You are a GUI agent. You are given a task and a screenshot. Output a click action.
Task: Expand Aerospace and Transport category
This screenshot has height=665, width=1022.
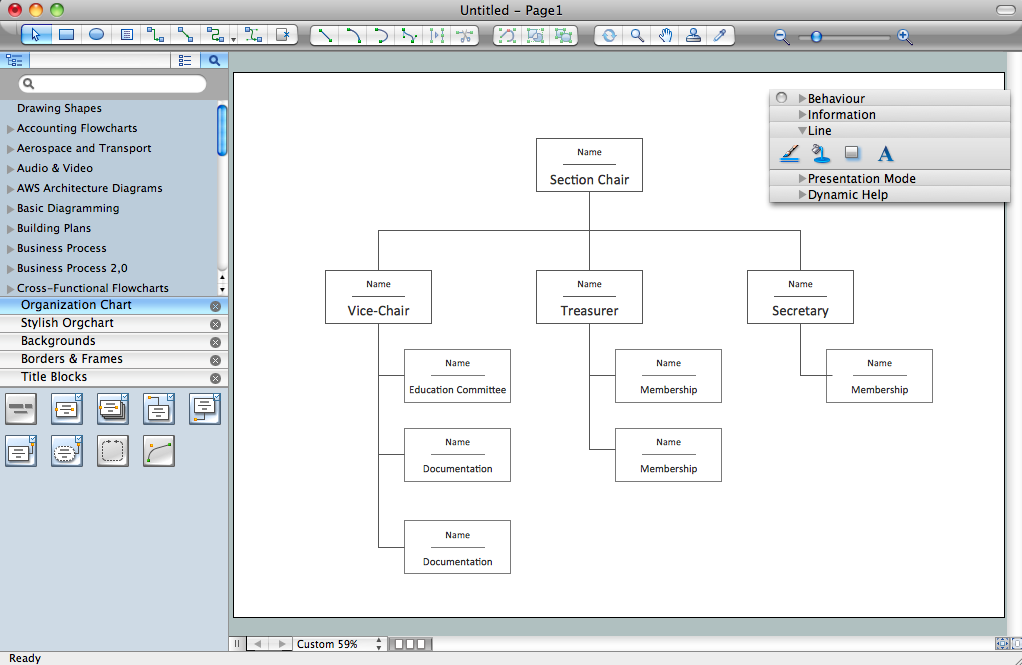(10, 149)
